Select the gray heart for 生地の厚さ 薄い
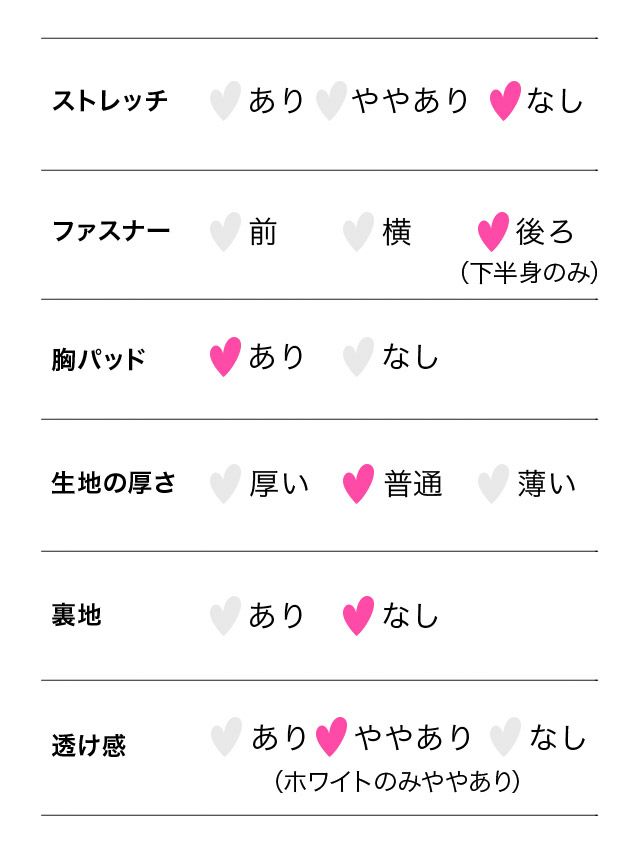The height and width of the screenshot is (854, 640). 493,484
